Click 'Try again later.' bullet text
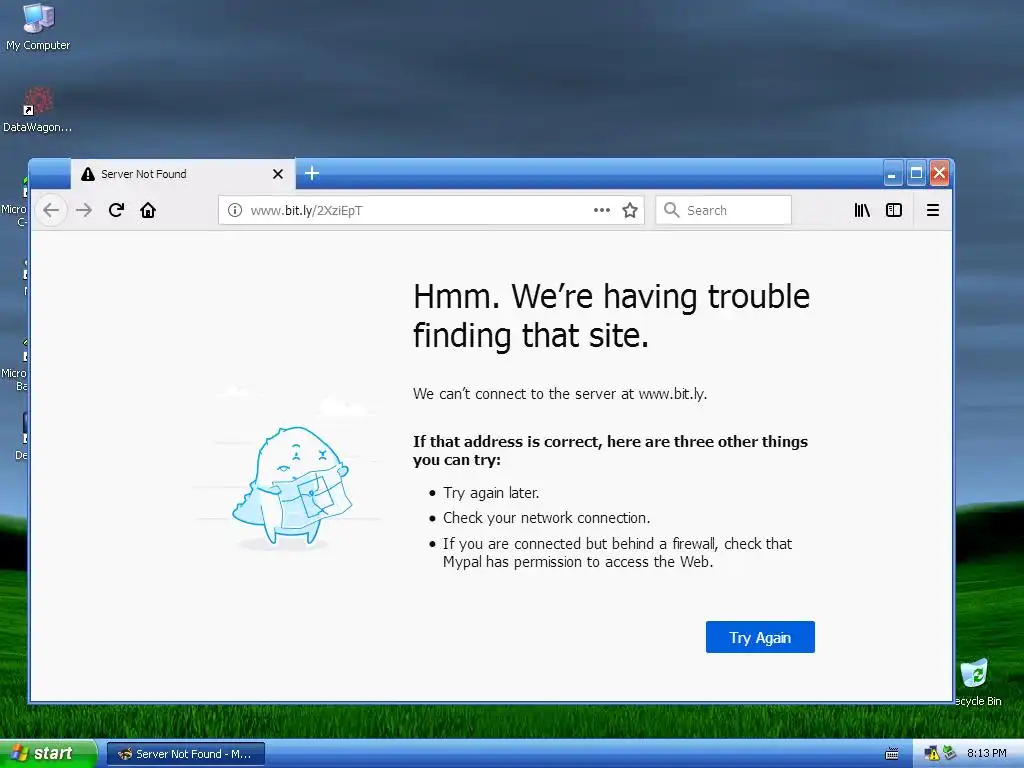Image resolution: width=1024 pixels, height=768 pixels. tap(491, 493)
